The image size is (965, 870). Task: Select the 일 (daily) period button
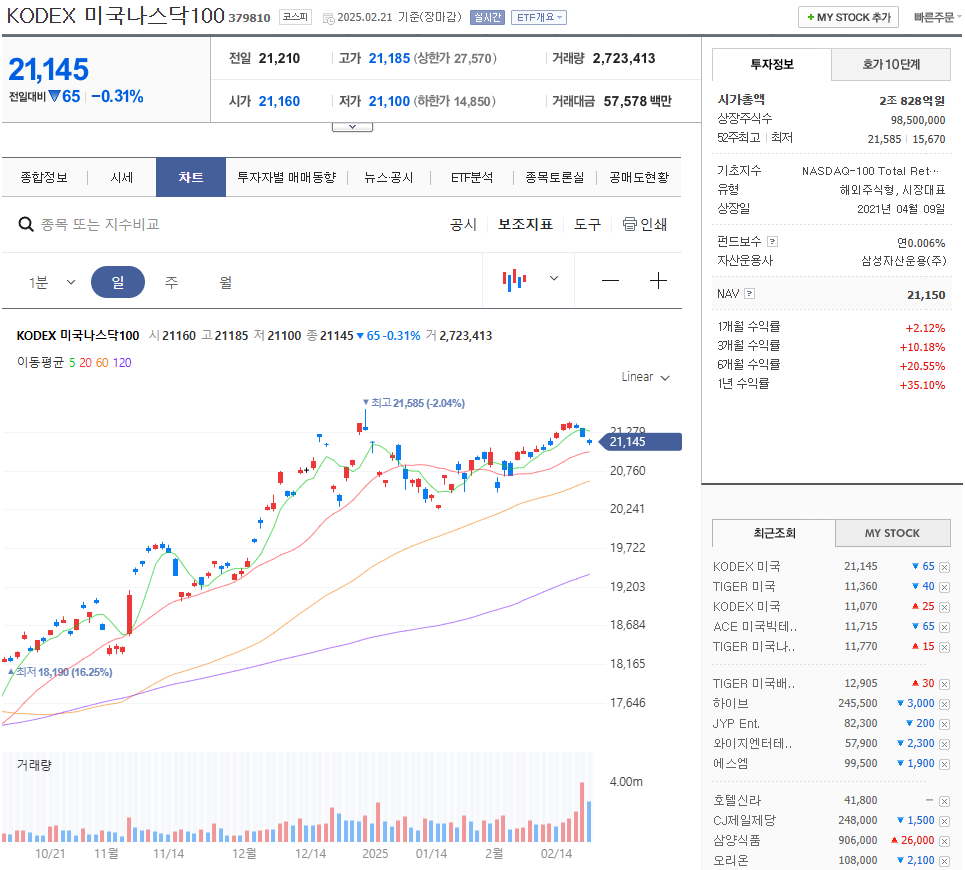tap(118, 281)
